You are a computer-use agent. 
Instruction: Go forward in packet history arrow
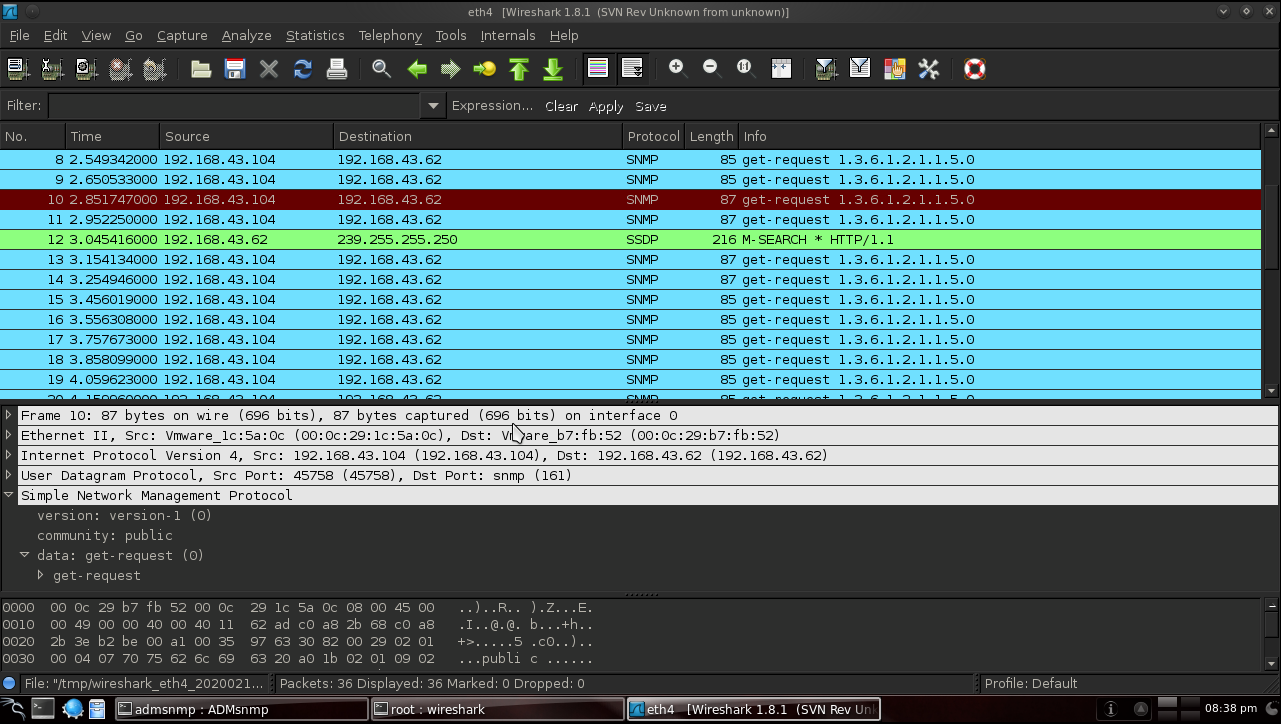pyautogui.click(x=451, y=69)
